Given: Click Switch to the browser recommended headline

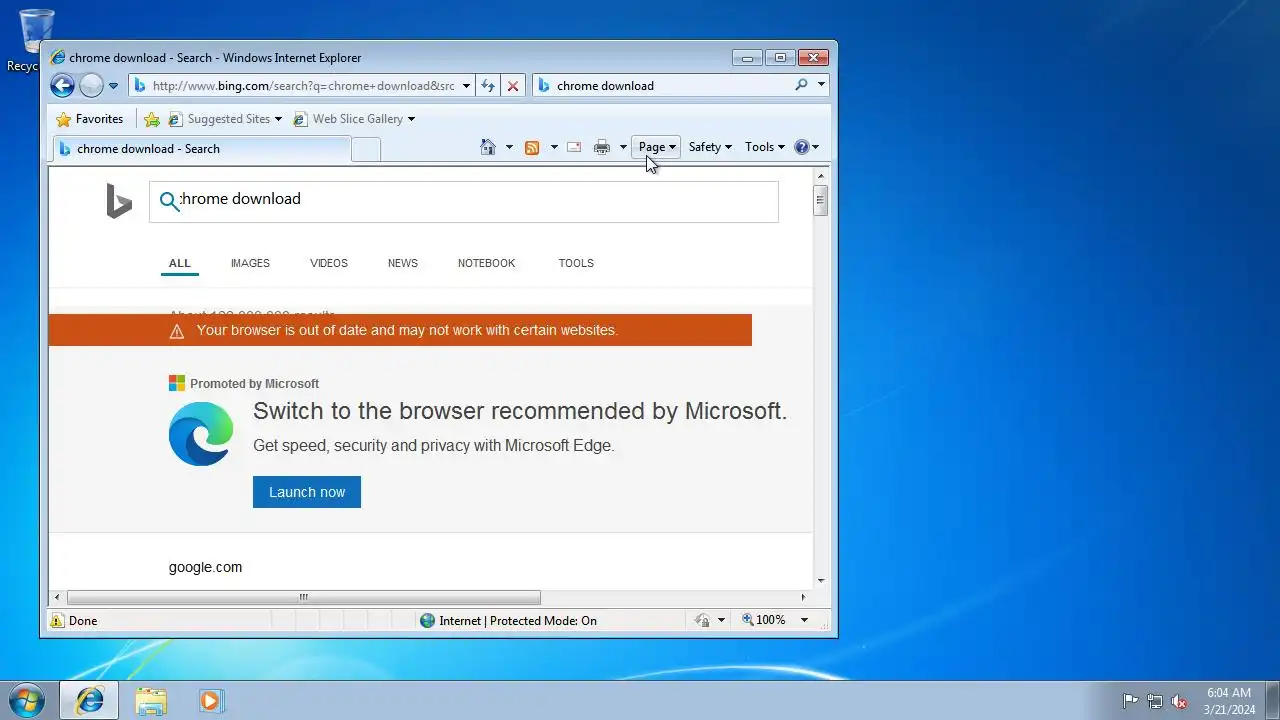Looking at the screenshot, I should [520, 411].
